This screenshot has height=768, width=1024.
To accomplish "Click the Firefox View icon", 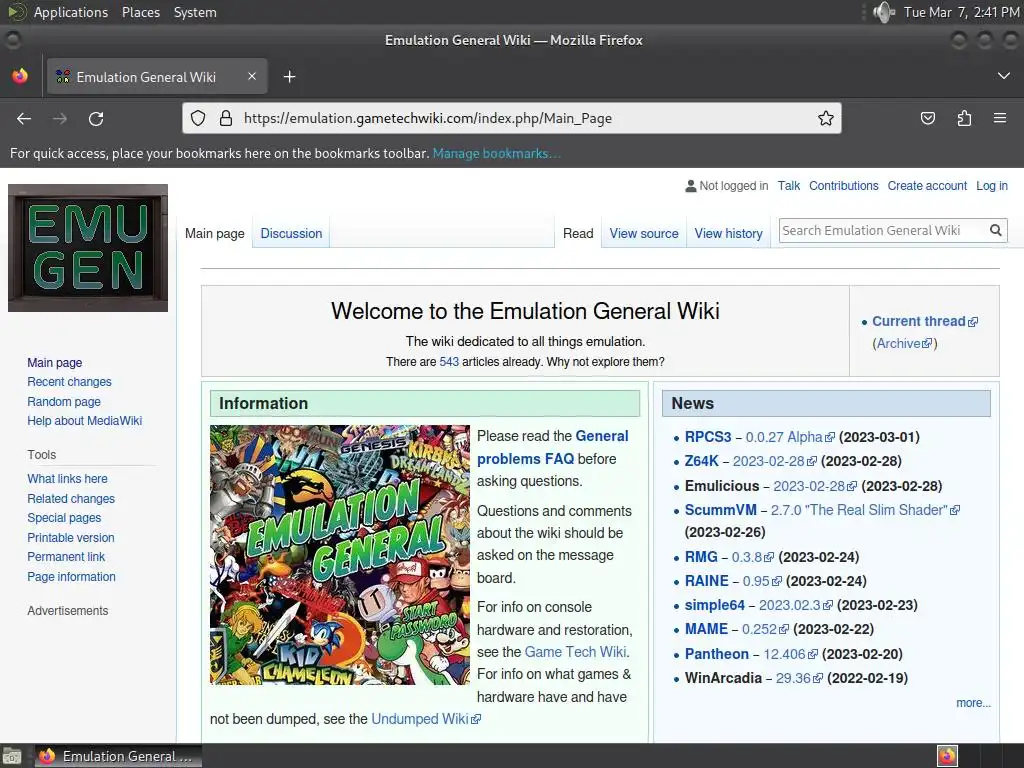I will click(x=20, y=76).
